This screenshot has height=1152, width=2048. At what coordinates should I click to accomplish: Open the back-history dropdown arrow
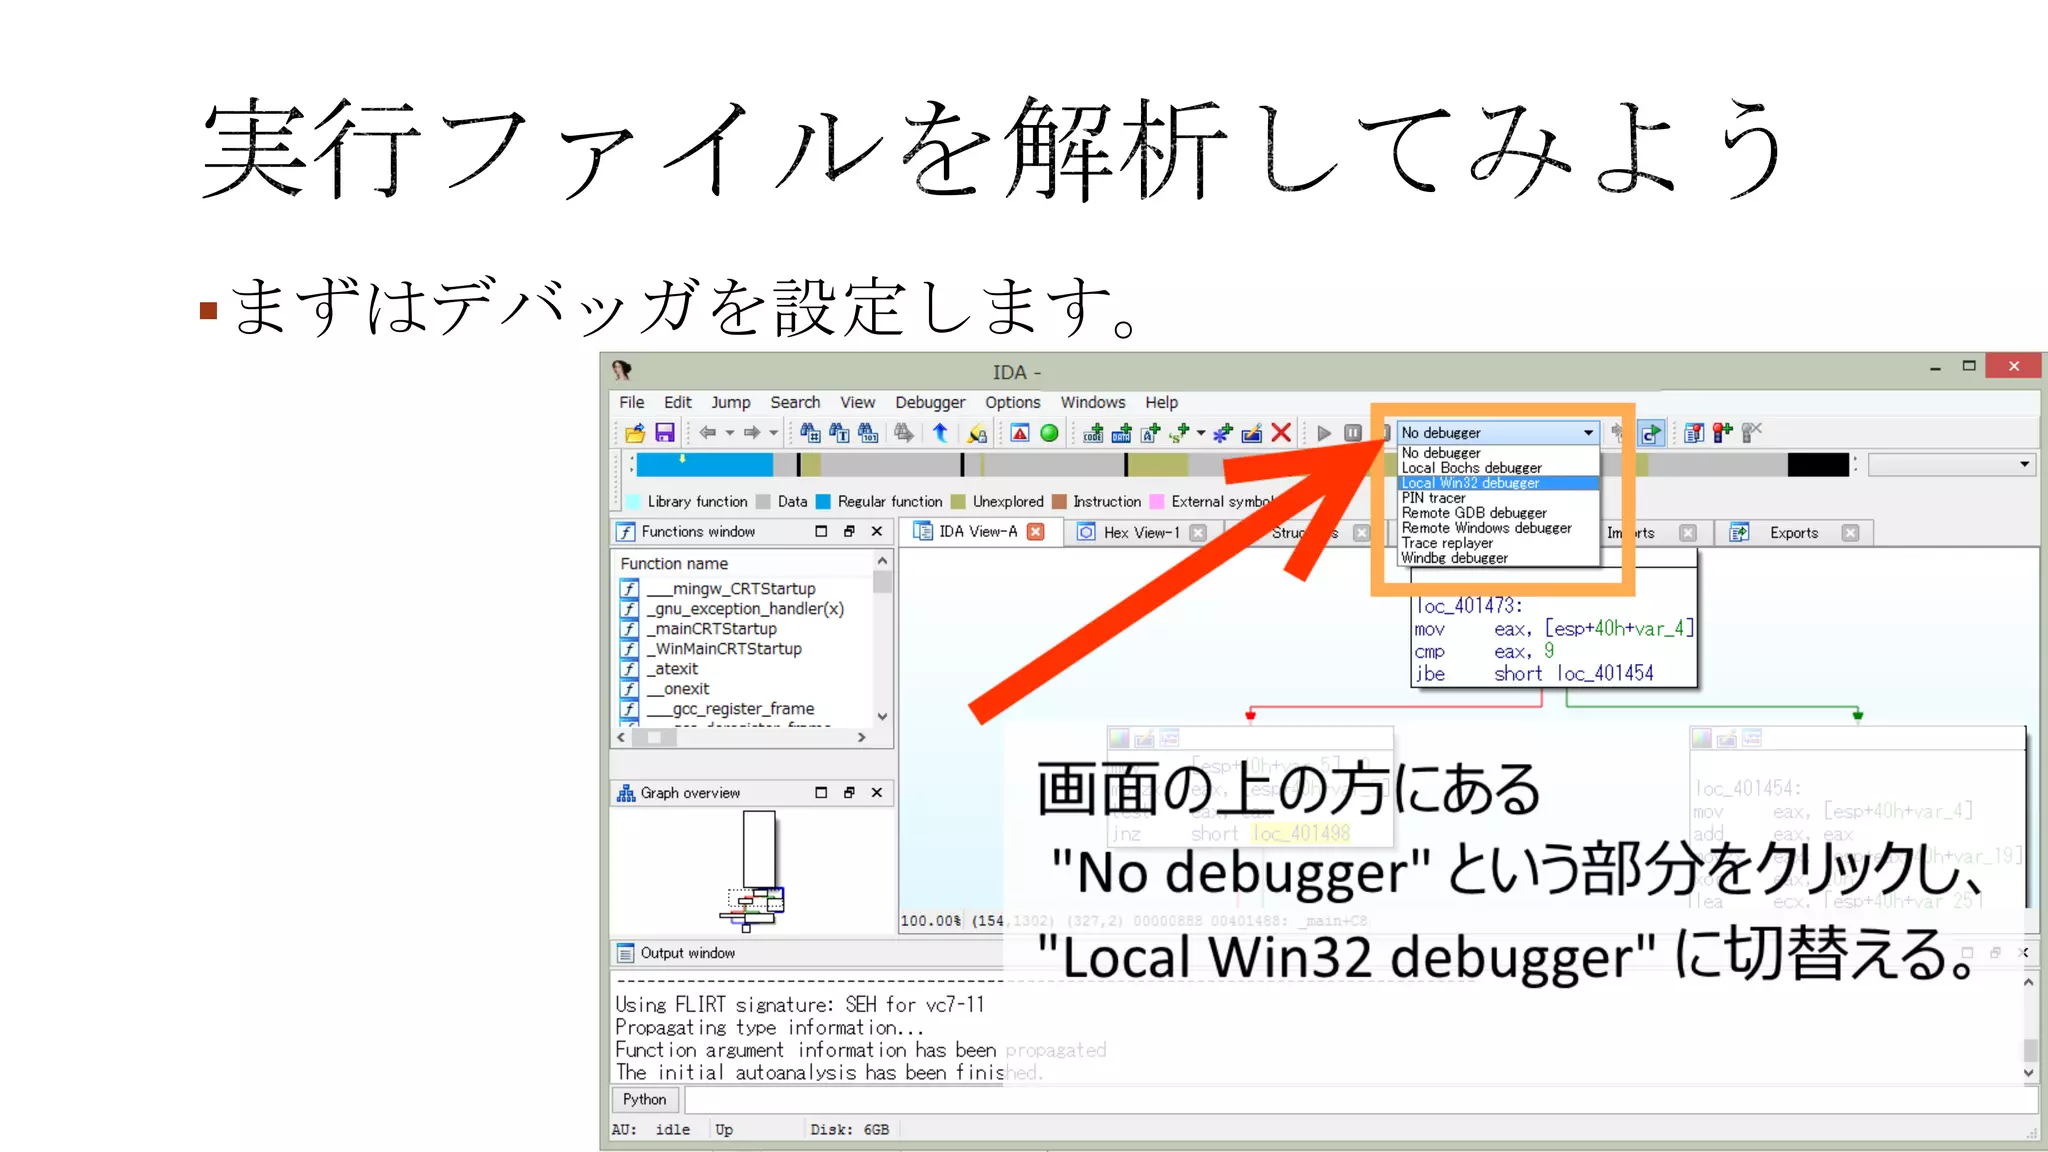[x=730, y=433]
